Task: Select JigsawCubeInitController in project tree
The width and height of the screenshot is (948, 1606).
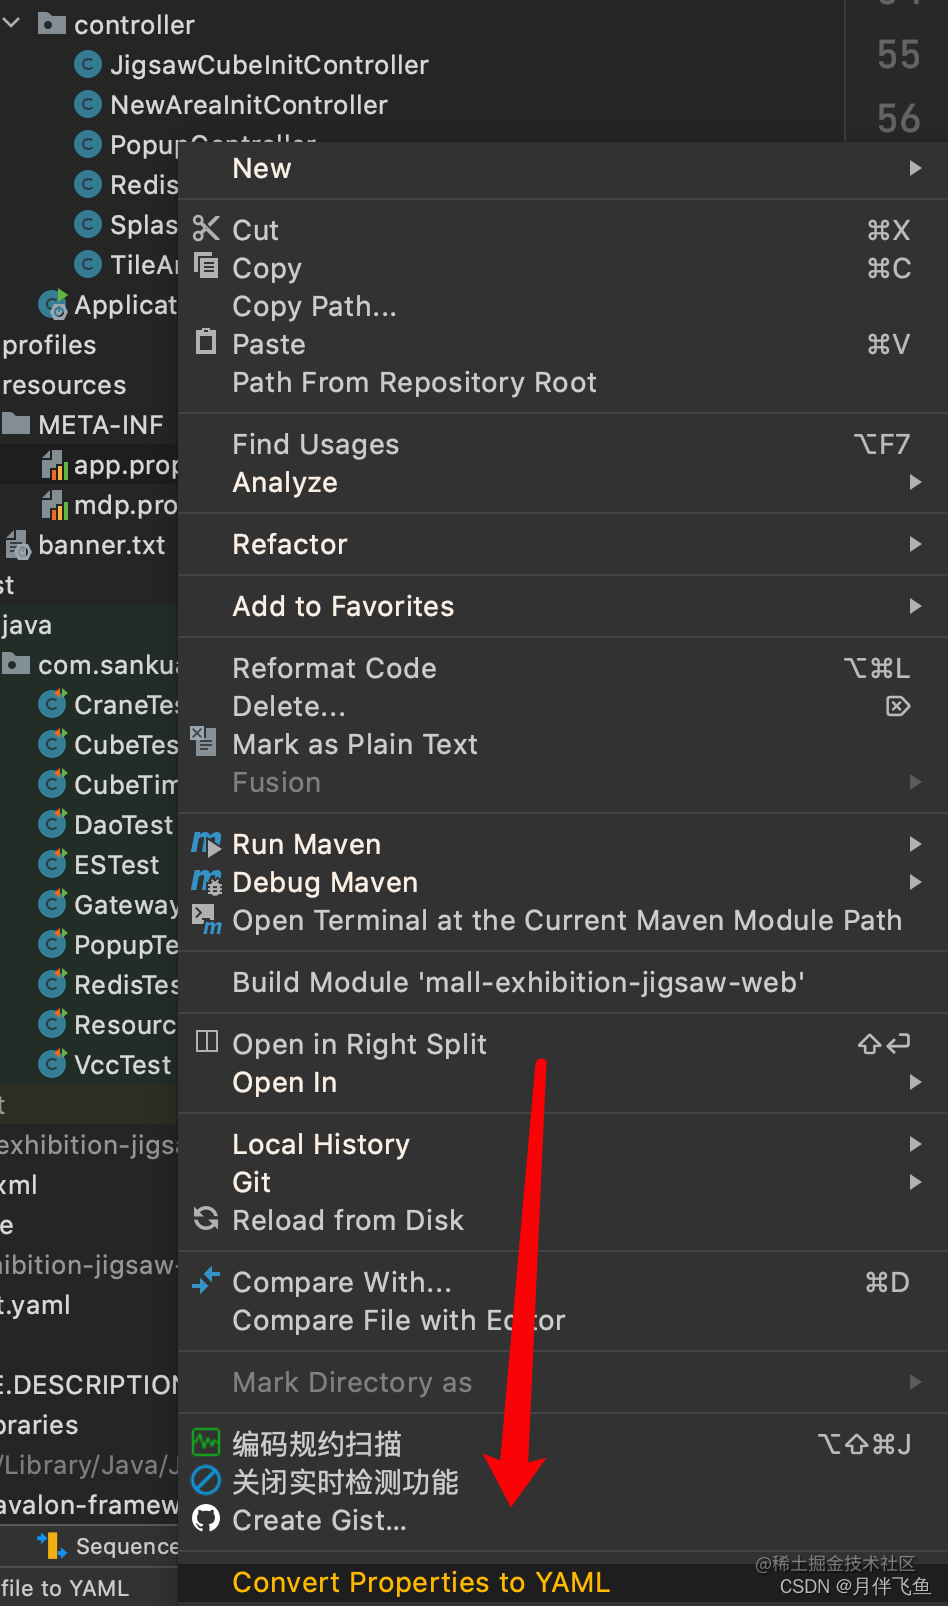Action: pos(269,65)
